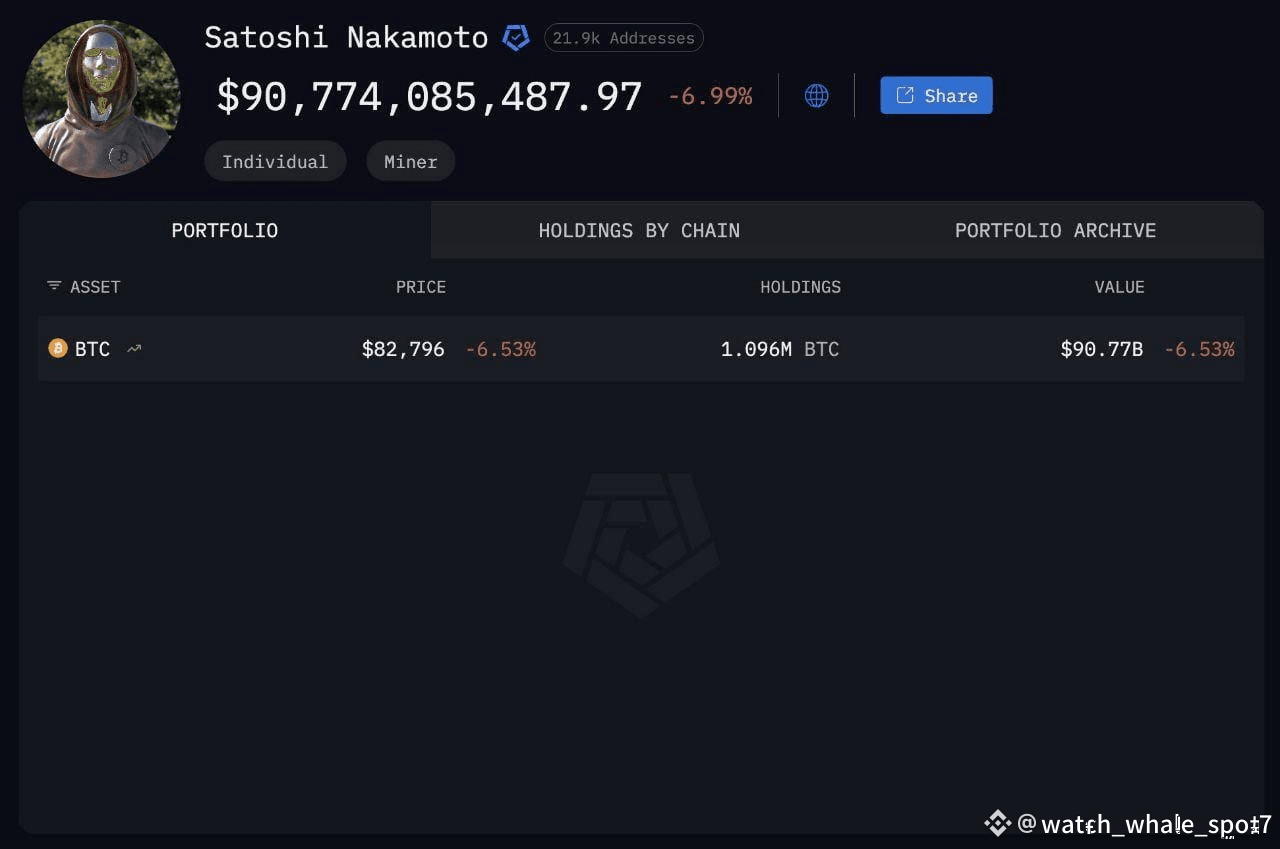Click the 1.096M BTC holdings value
The width and height of the screenshot is (1280, 849).
pyautogui.click(x=780, y=349)
